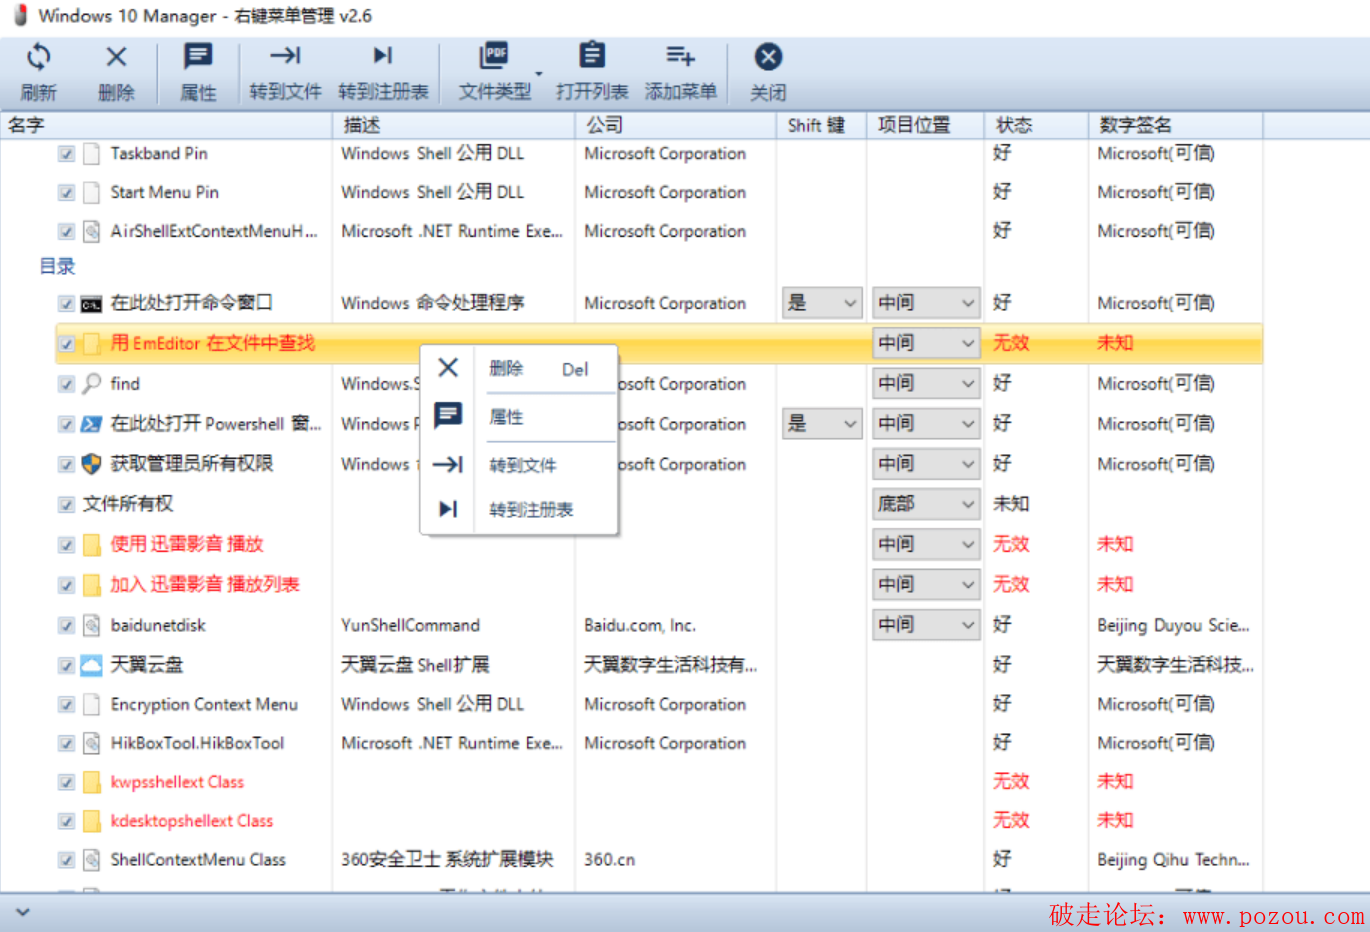Screen dimensions: 1370x932
Task: Choose 删除 in the context menu
Action: click(506, 369)
